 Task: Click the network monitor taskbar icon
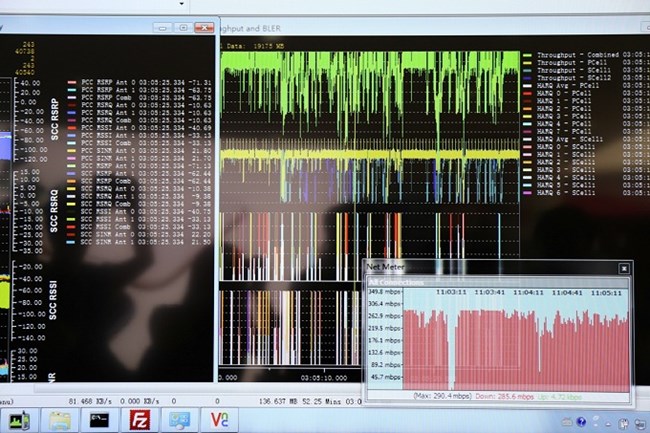[181, 420]
